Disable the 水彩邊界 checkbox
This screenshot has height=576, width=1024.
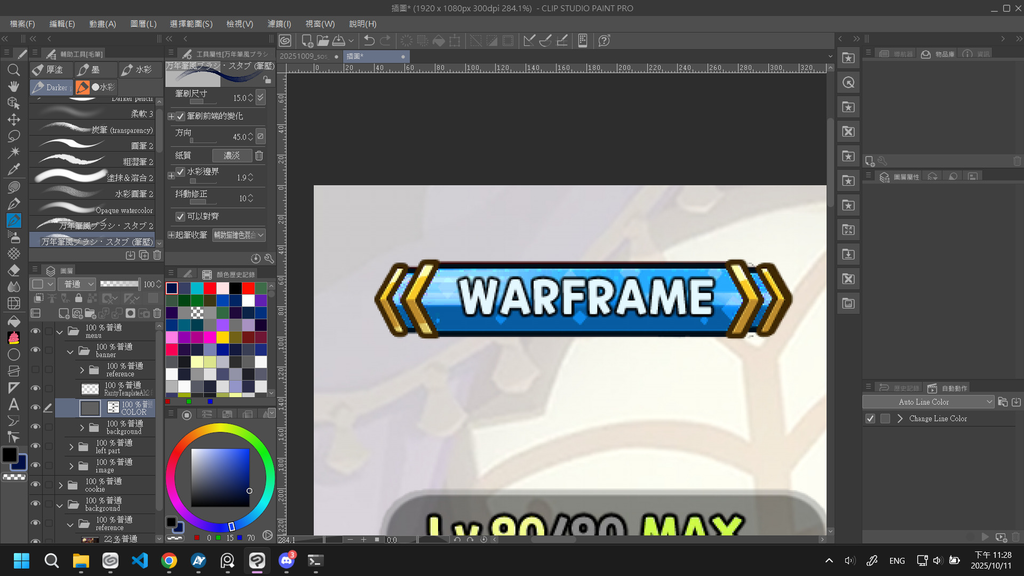181,172
